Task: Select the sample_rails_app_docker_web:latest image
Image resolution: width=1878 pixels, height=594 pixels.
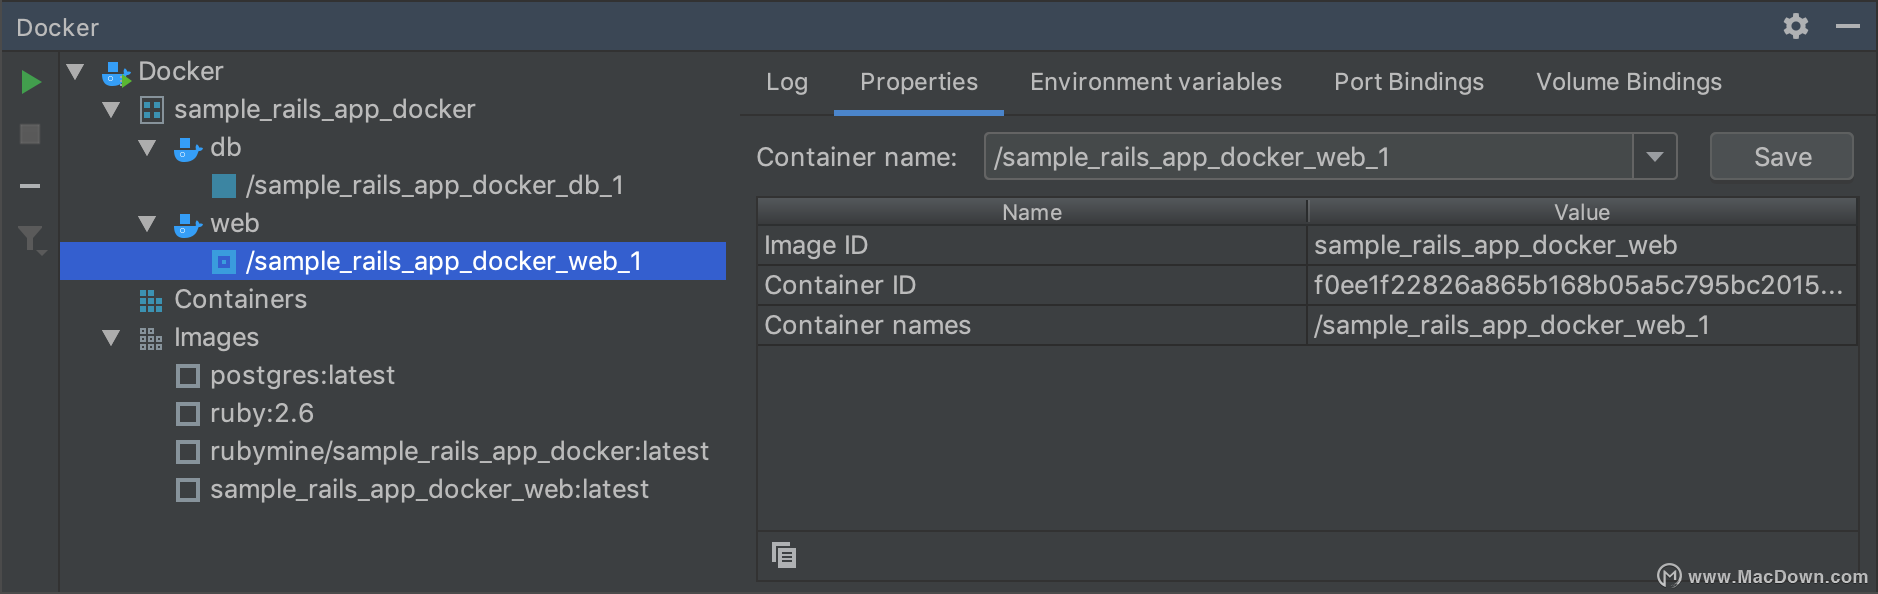Action: (412, 490)
